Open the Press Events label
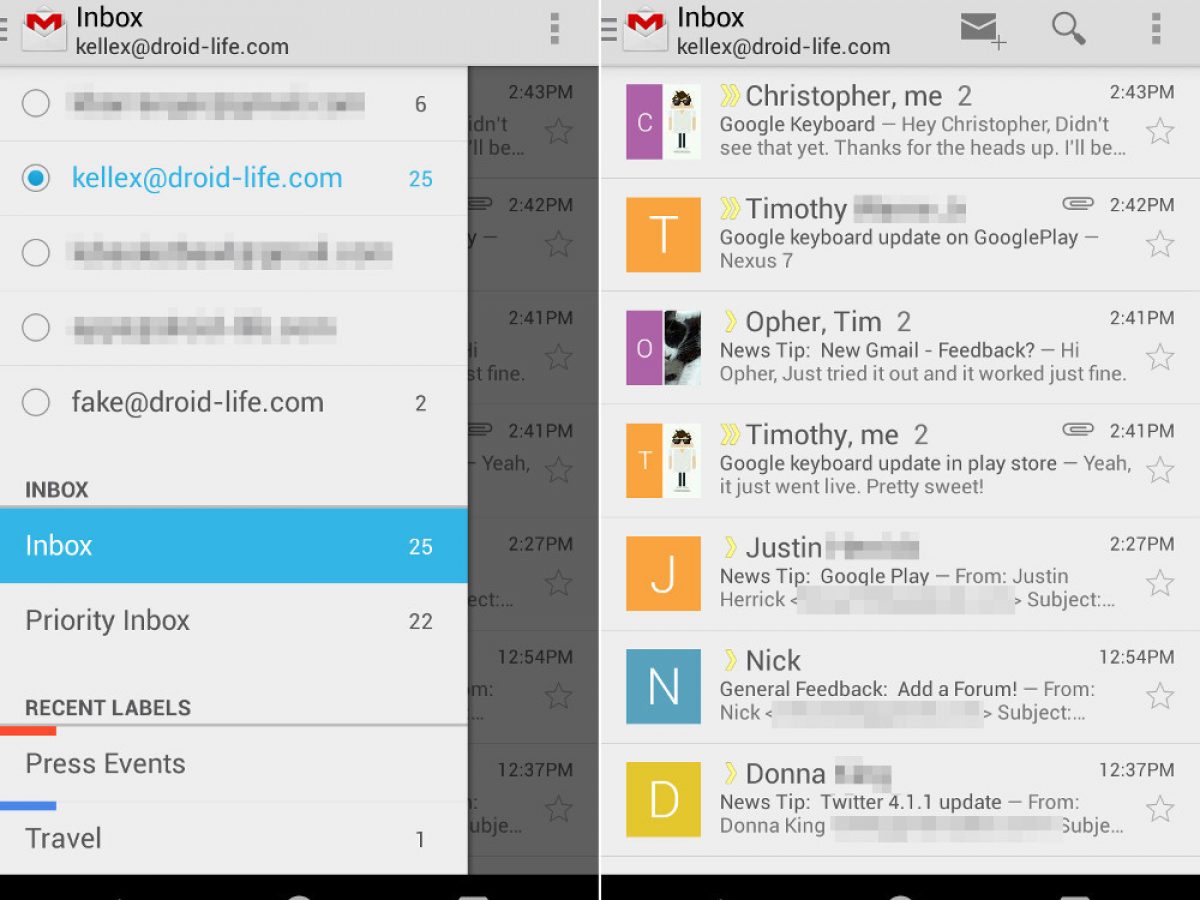This screenshot has height=900, width=1200. 234,764
